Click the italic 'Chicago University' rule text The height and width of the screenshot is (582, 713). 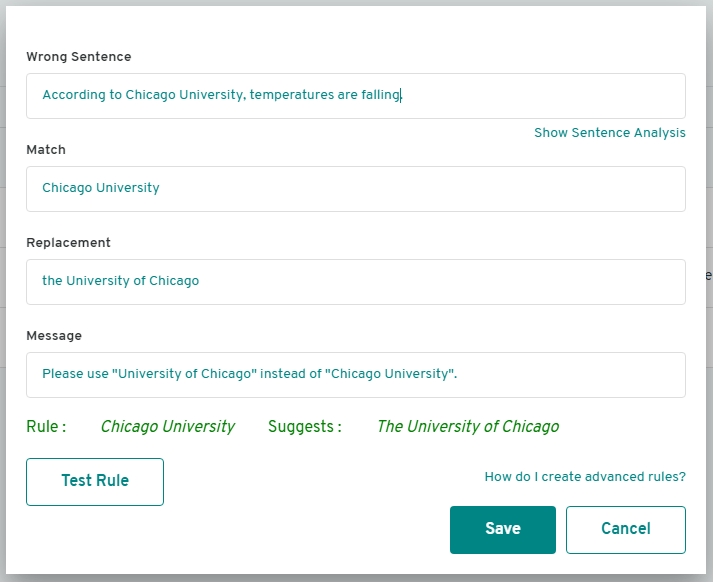point(168,426)
